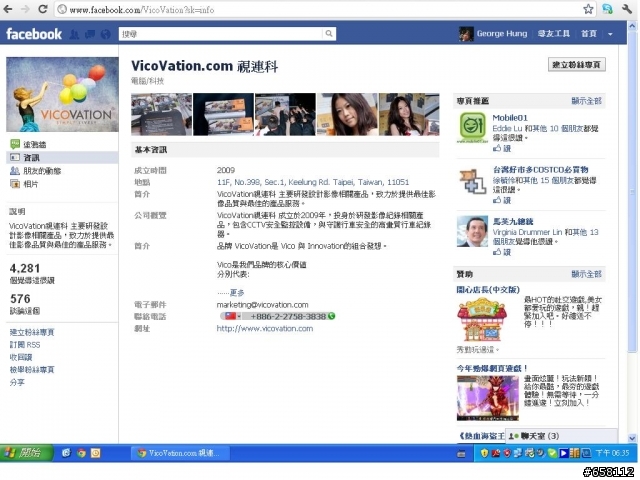Click 訂閱 RSS sidebar link

point(25,345)
